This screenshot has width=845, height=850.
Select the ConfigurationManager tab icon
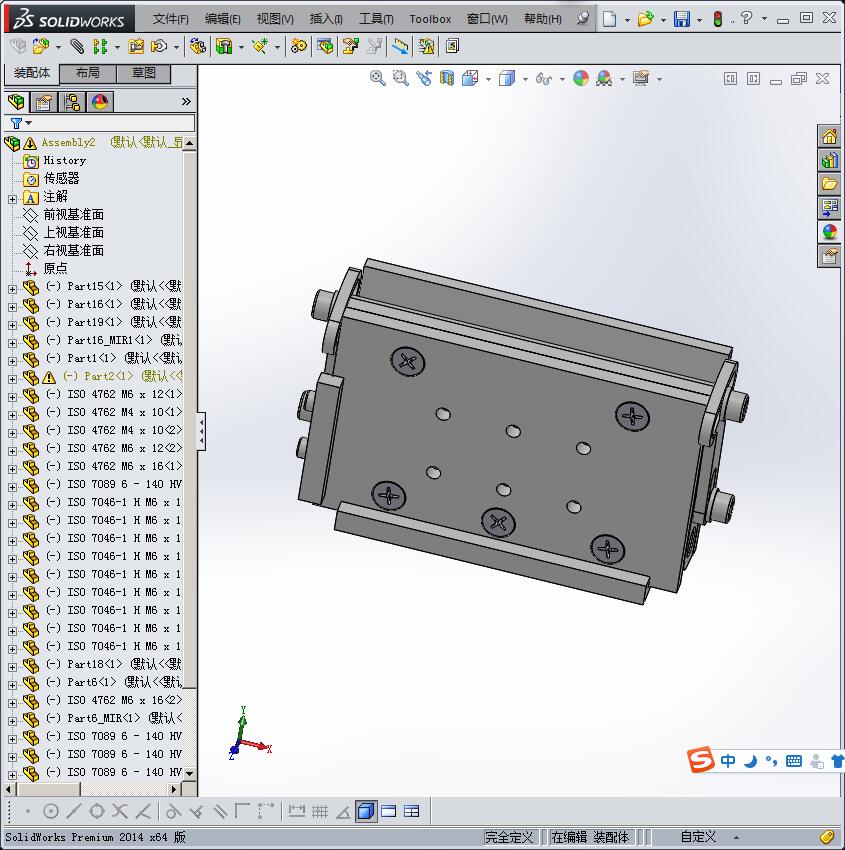tap(72, 101)
